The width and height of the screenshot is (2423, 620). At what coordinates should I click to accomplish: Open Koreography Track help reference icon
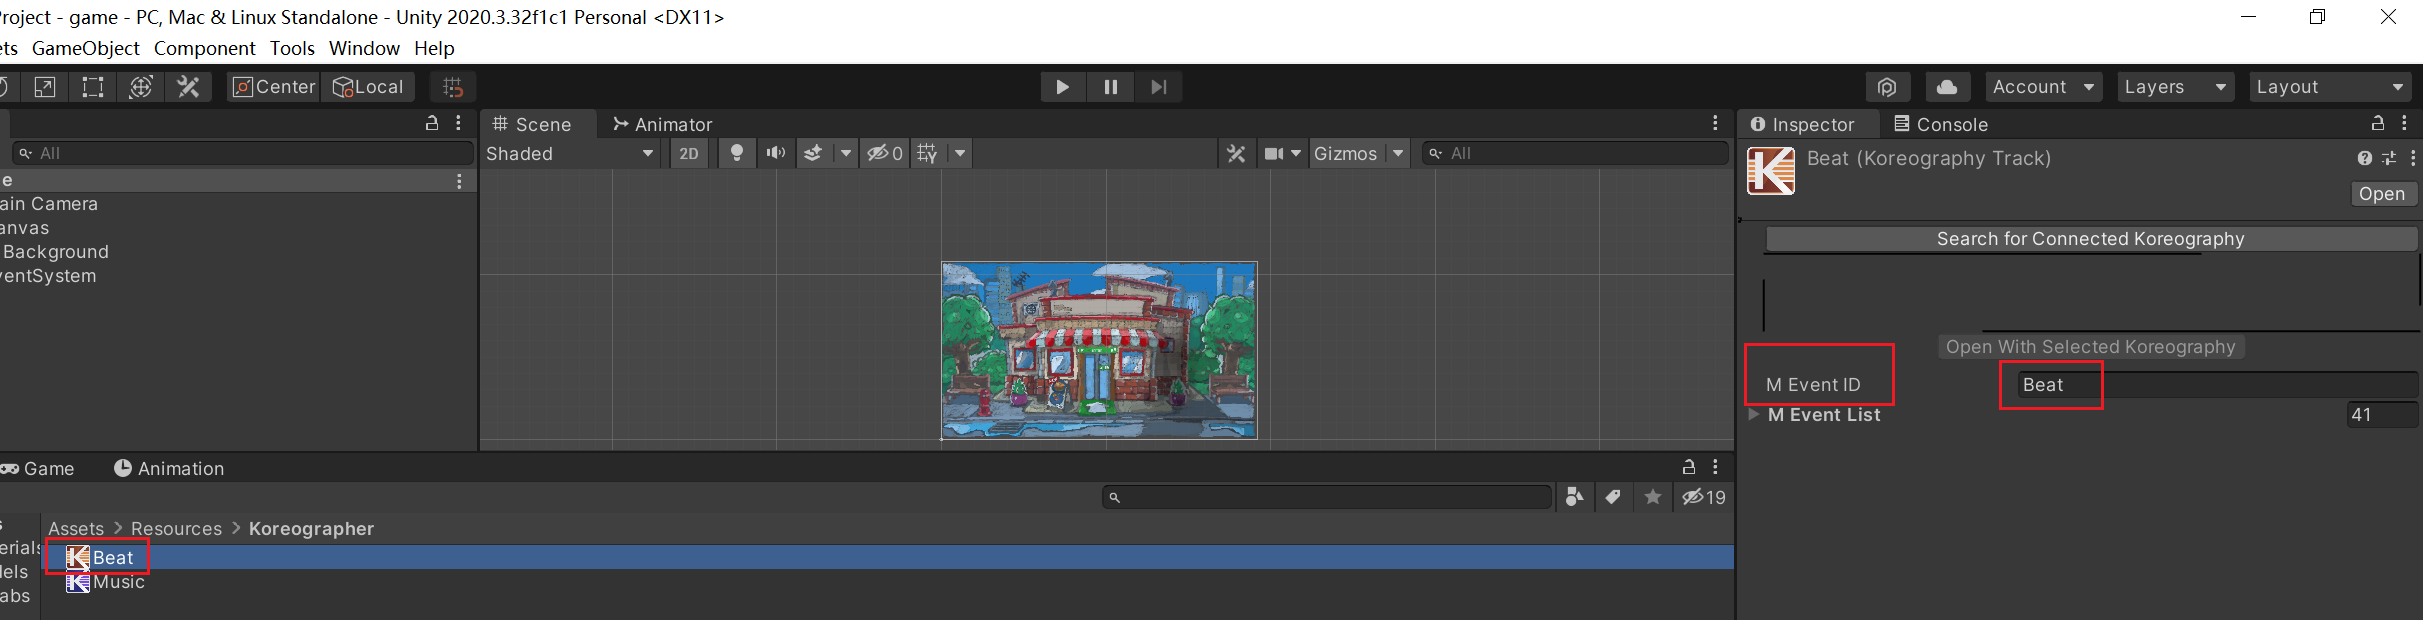2364,158
